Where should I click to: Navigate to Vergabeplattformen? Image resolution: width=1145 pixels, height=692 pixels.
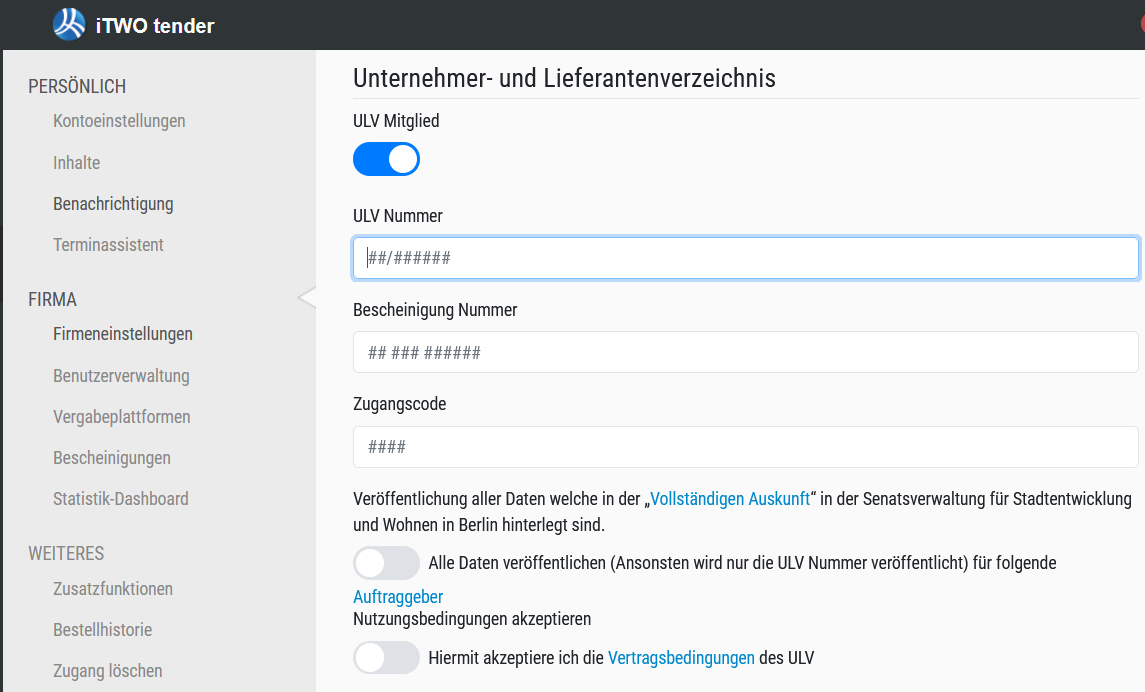pyautogui.click(x=122, y=417)
